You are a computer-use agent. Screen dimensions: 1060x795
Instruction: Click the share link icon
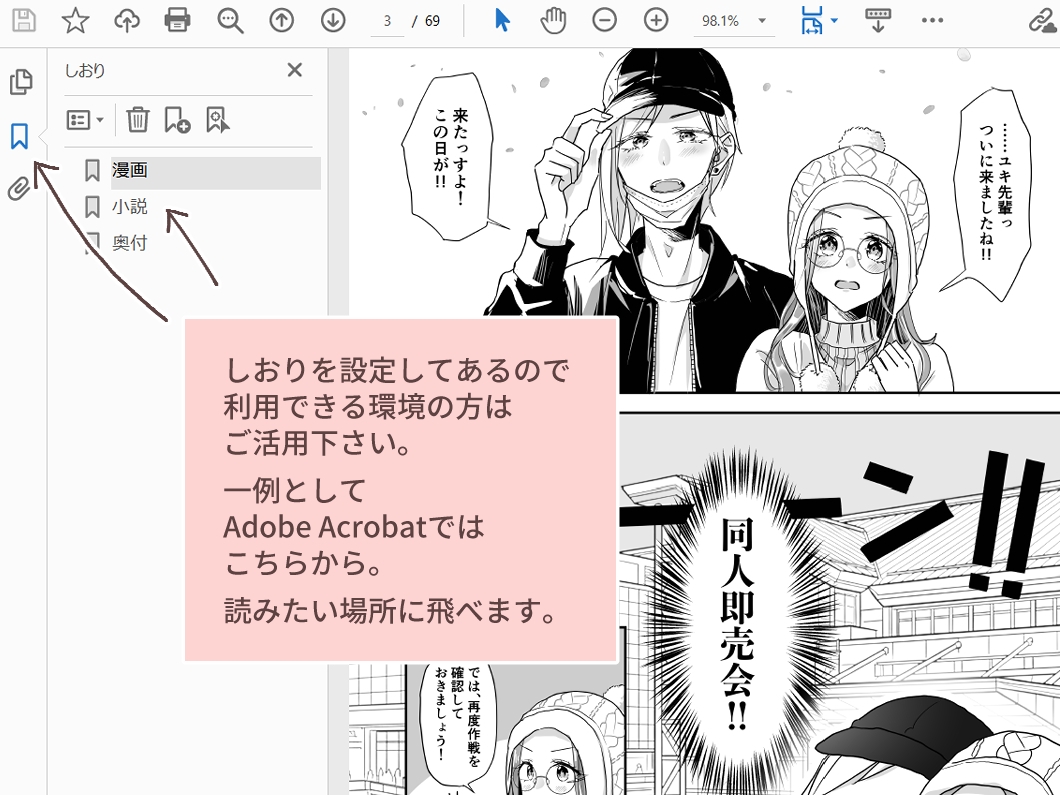1043,21
